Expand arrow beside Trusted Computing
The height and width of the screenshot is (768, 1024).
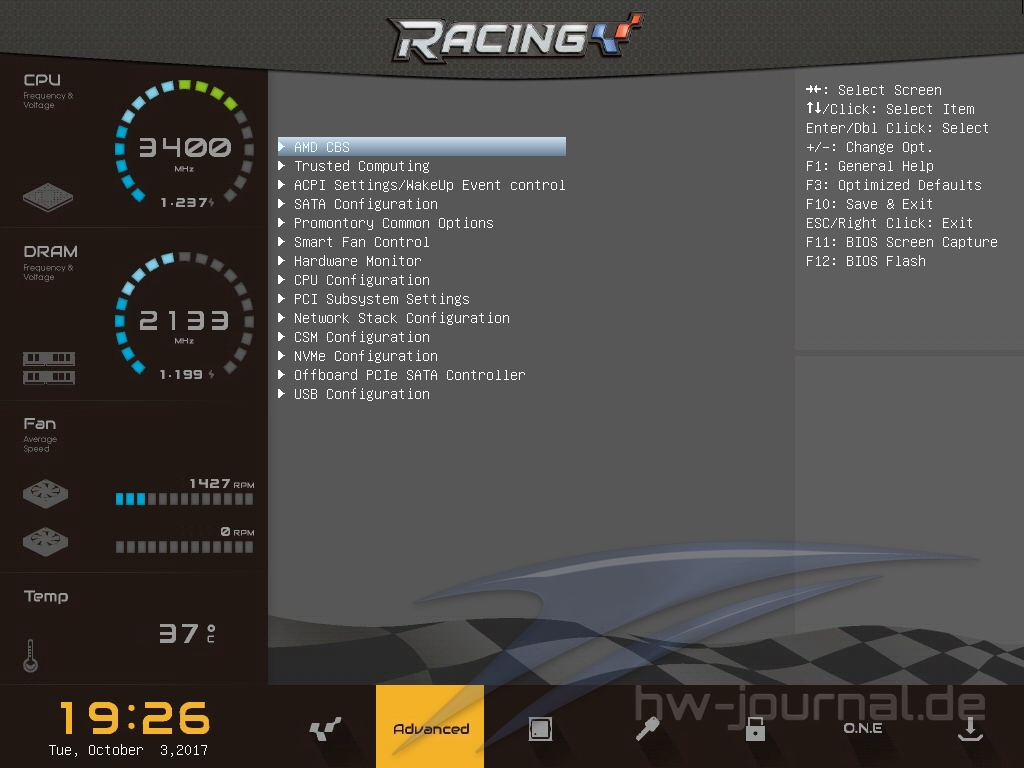pos(281,165)
